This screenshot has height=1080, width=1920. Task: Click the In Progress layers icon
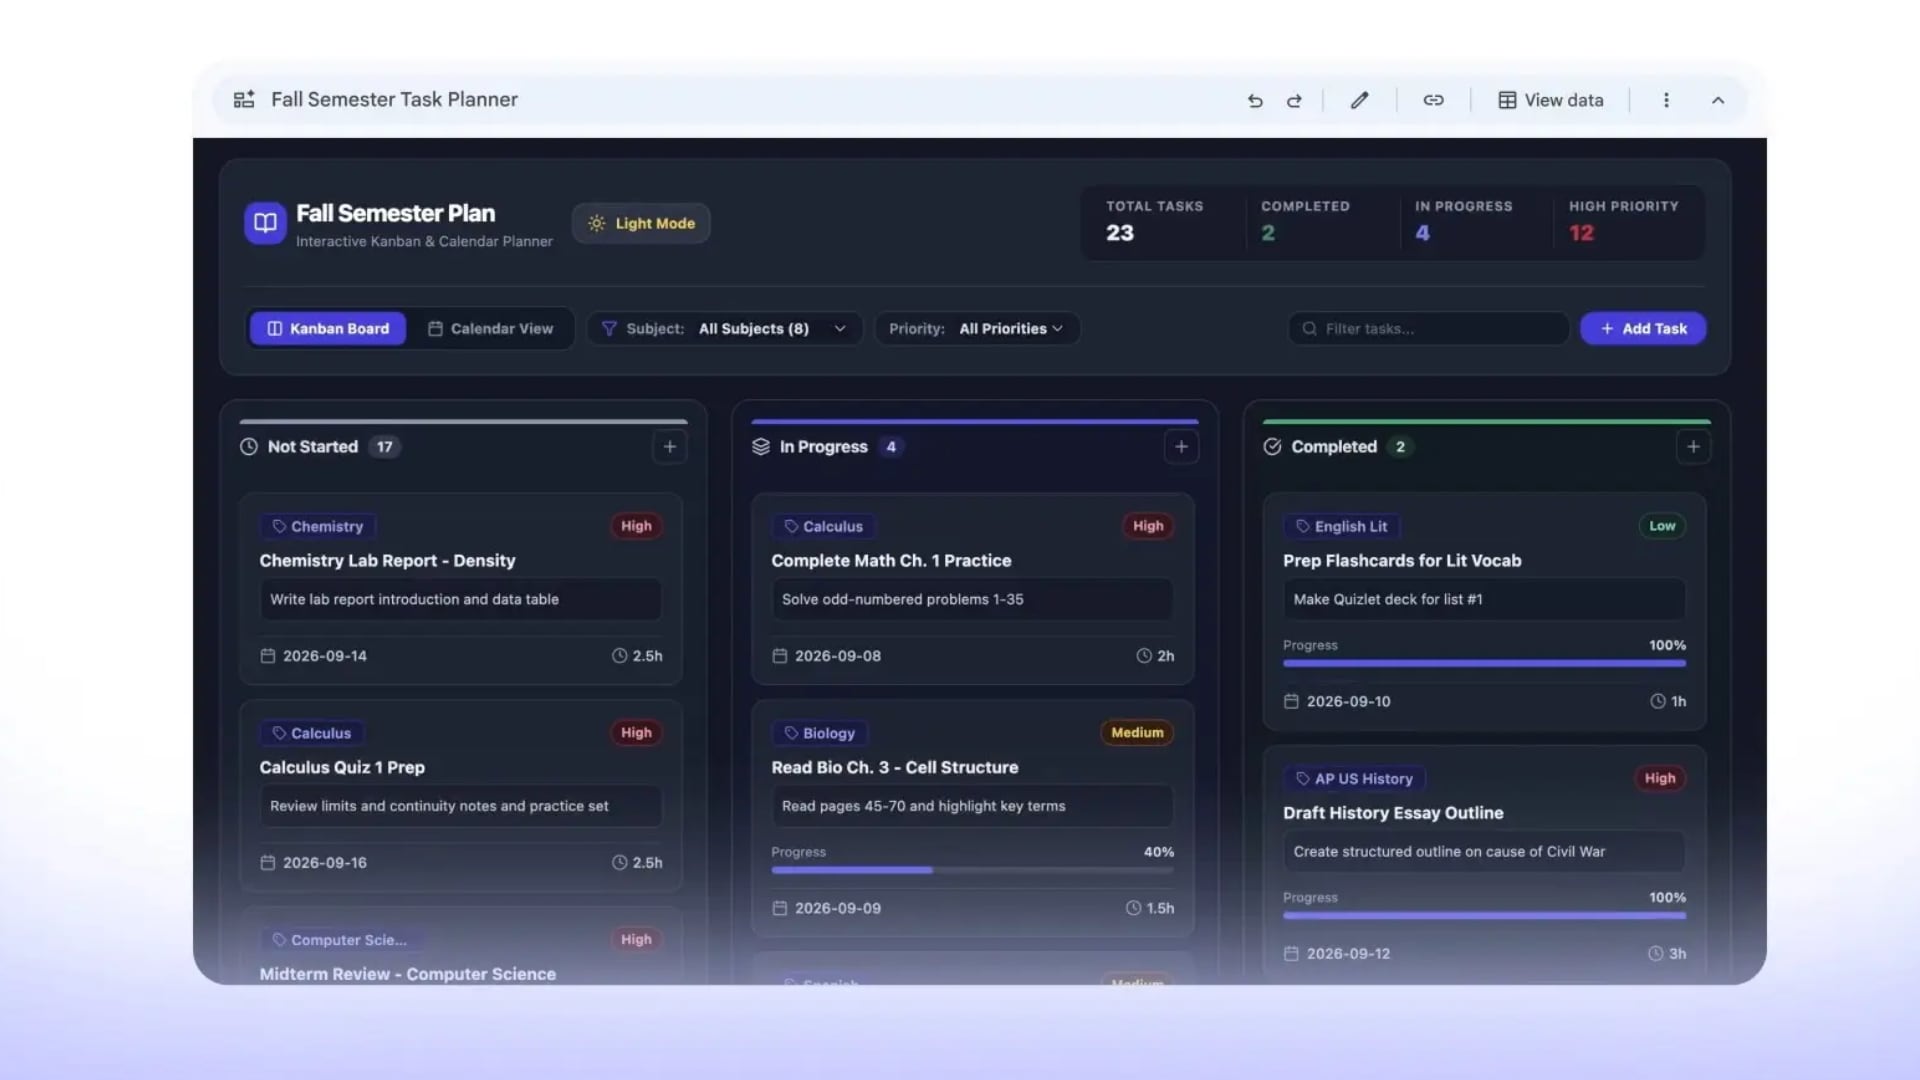(x=761, y=447)
